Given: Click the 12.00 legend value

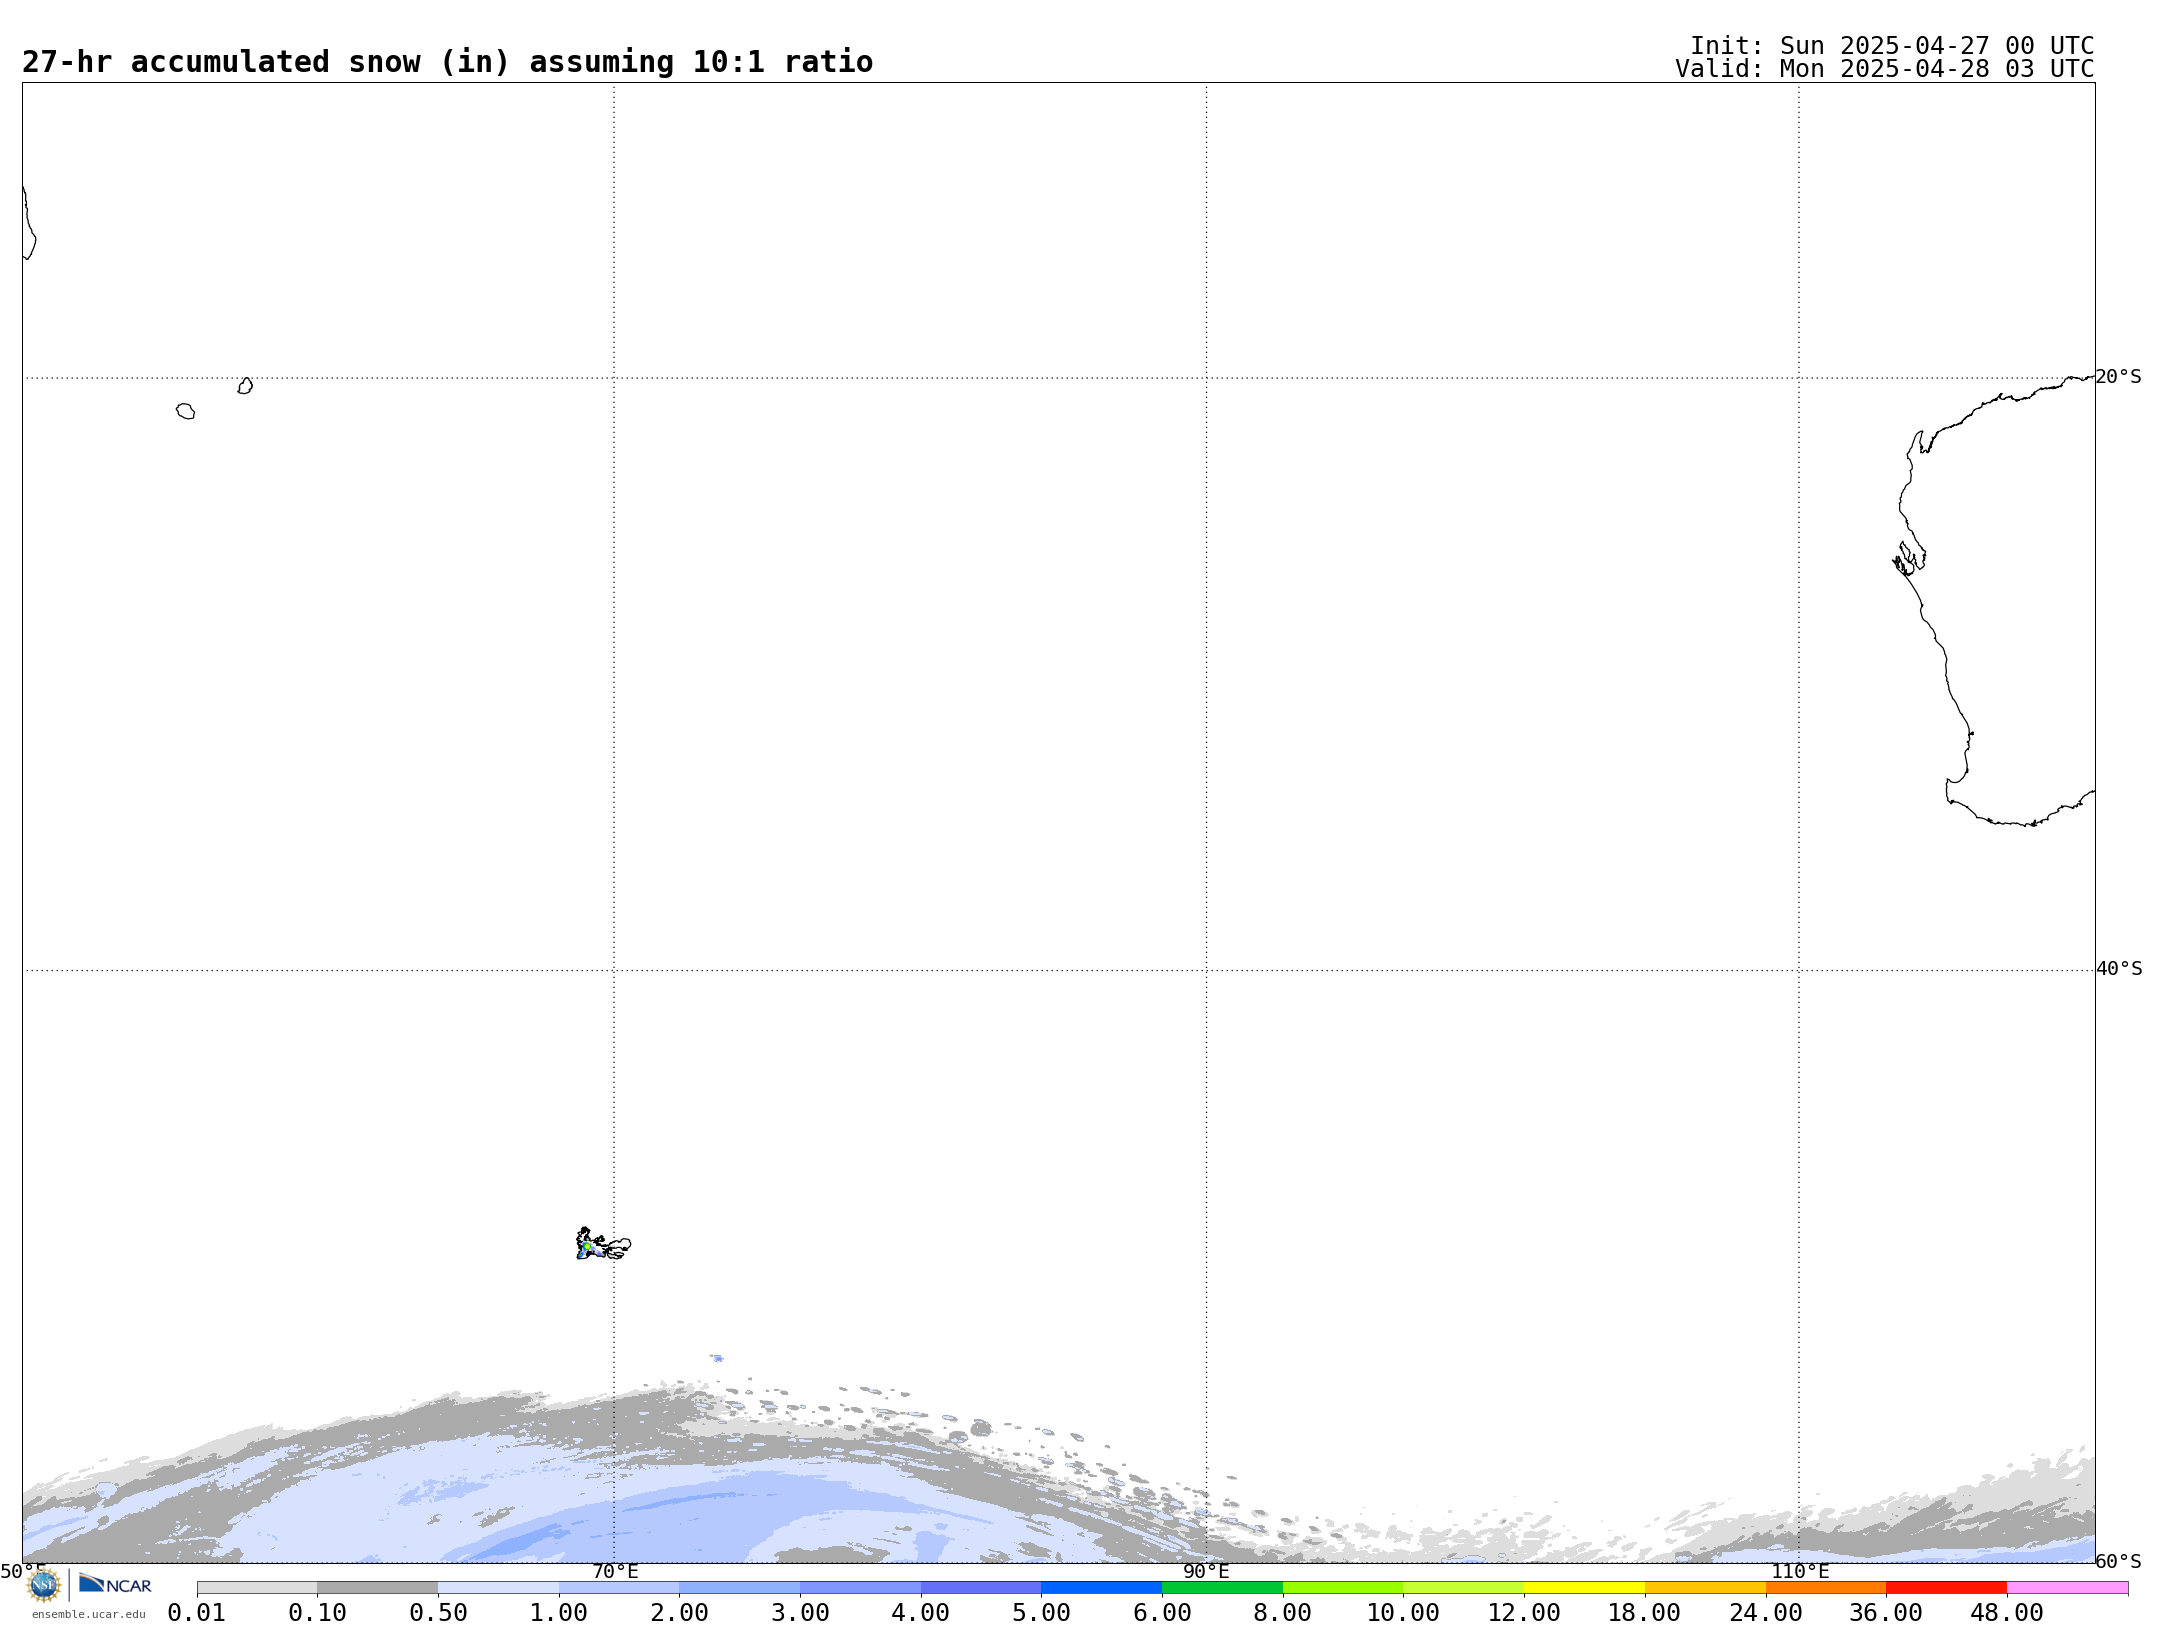Looking at the screenshot, I should [1524, 1613].
